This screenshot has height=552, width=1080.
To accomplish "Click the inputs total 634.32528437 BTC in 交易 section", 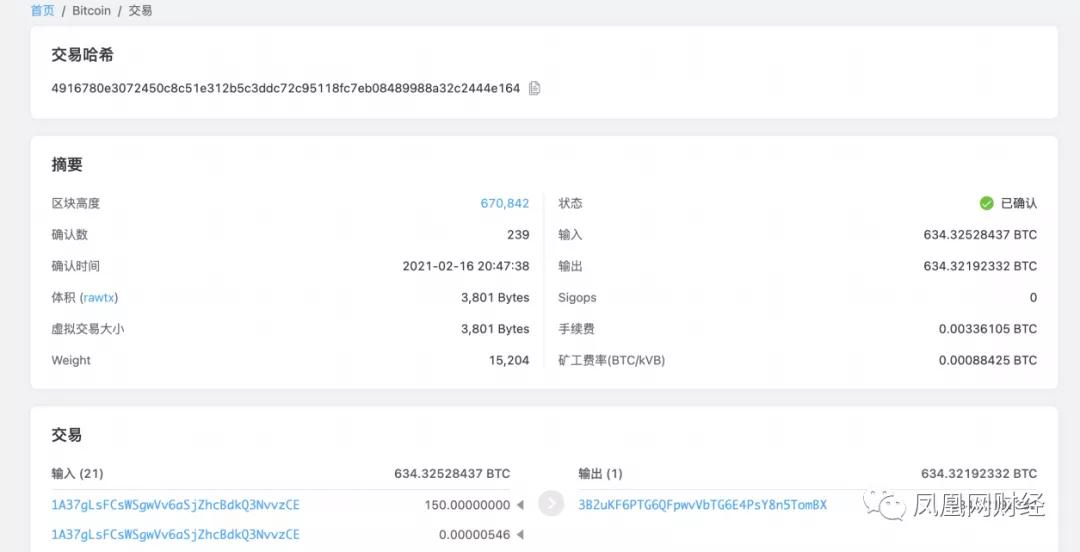I will 453,473.
